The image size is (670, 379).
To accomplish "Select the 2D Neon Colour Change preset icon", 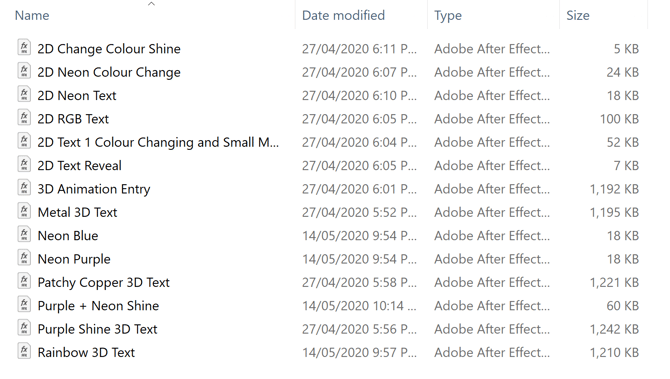I will pyautogui.click(x=24, y=71).
